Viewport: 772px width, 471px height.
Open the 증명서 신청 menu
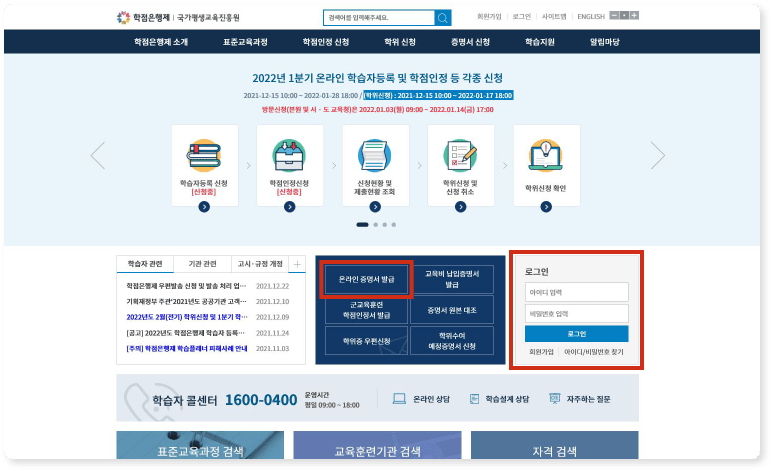point(470,42)
